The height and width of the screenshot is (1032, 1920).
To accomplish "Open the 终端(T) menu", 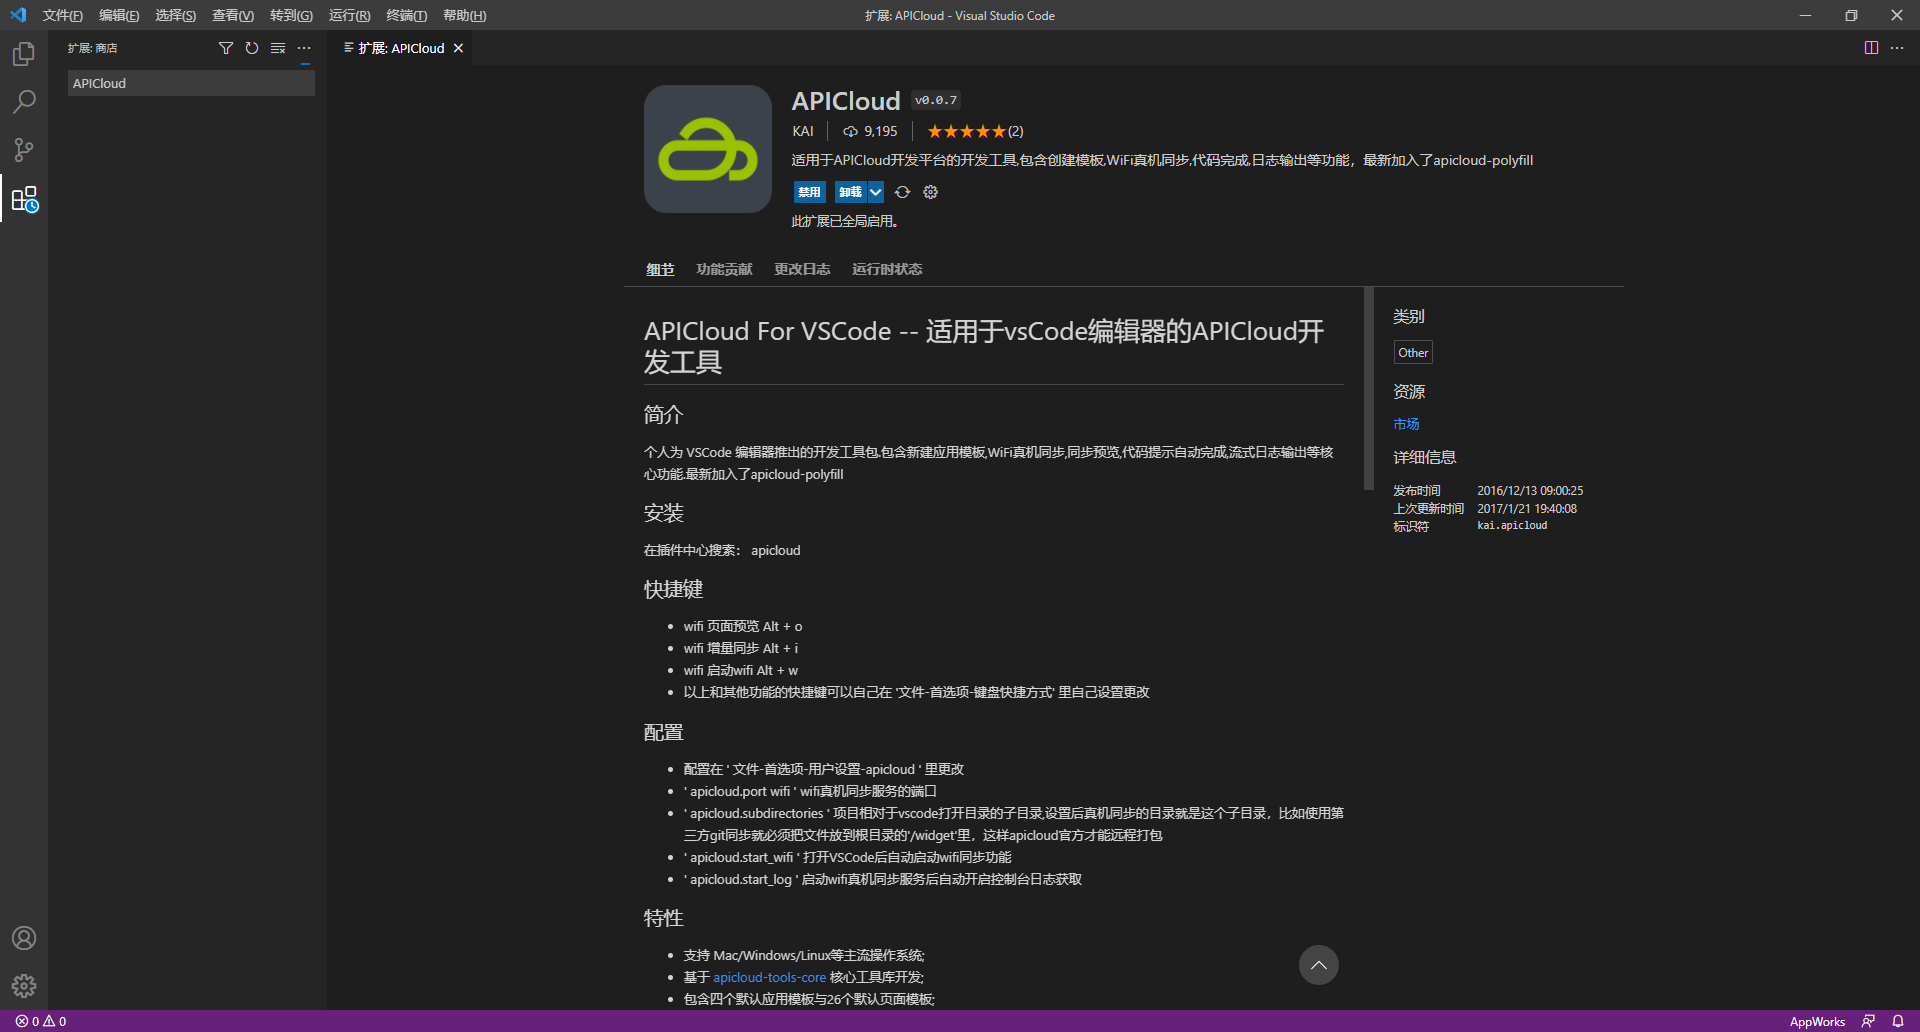I will click(x=406, y=15).
